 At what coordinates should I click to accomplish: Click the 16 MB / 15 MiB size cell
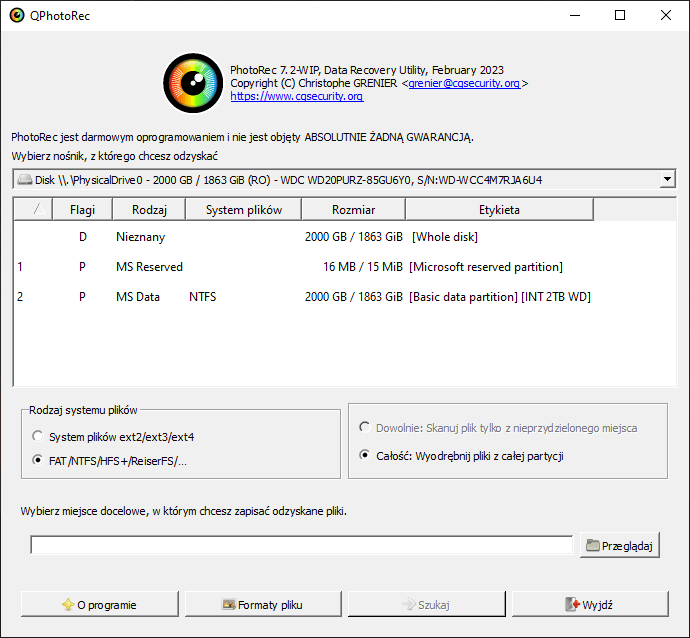[363, 267]
